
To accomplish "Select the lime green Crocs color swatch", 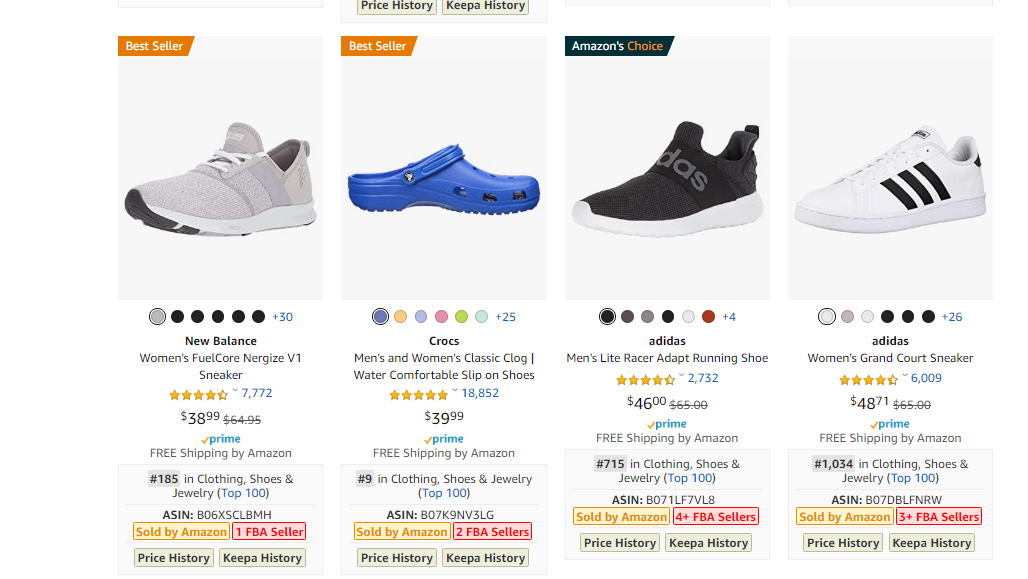I will point(462,317).
